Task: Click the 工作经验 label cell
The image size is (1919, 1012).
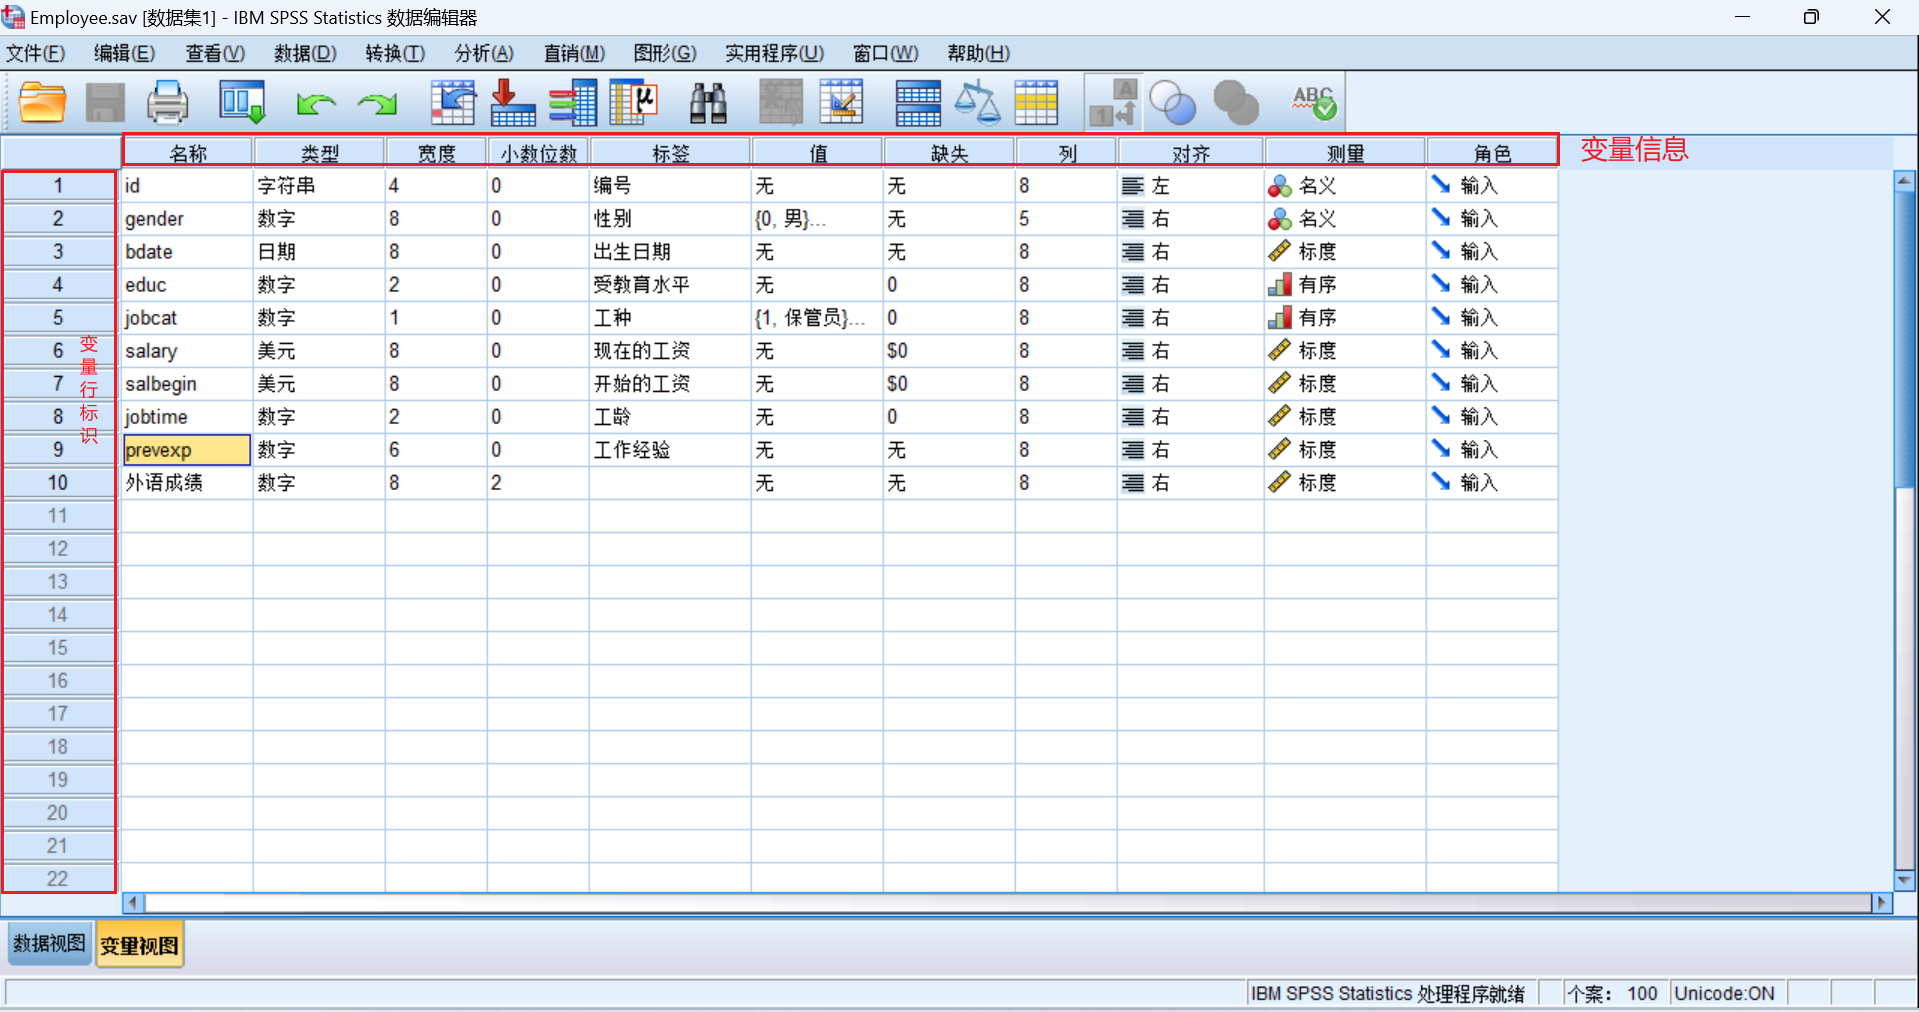Action: pos(670,450)
